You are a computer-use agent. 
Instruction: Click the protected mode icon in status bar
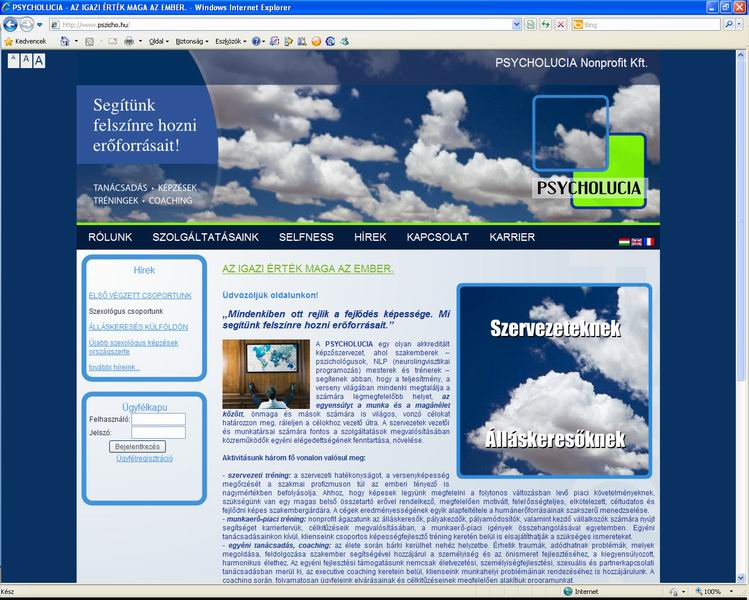[x=673, y=592]
